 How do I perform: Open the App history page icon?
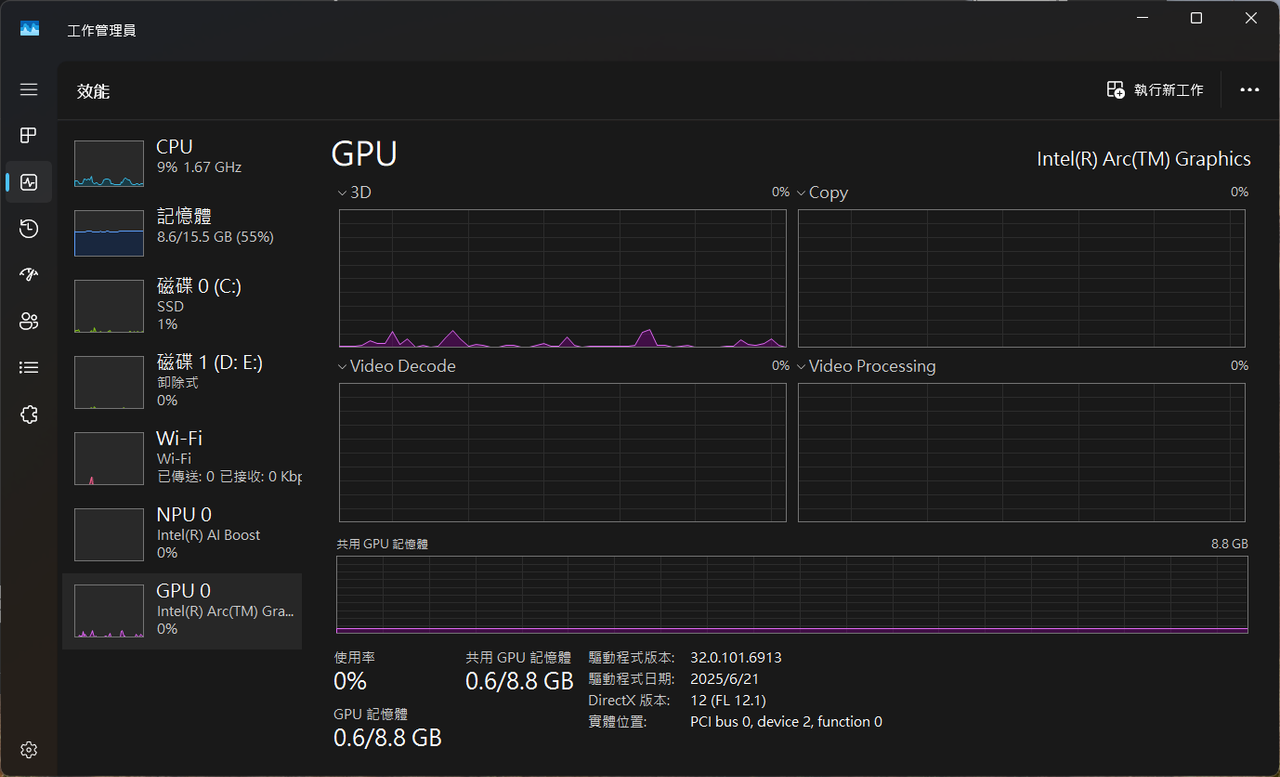coord(29,229)
